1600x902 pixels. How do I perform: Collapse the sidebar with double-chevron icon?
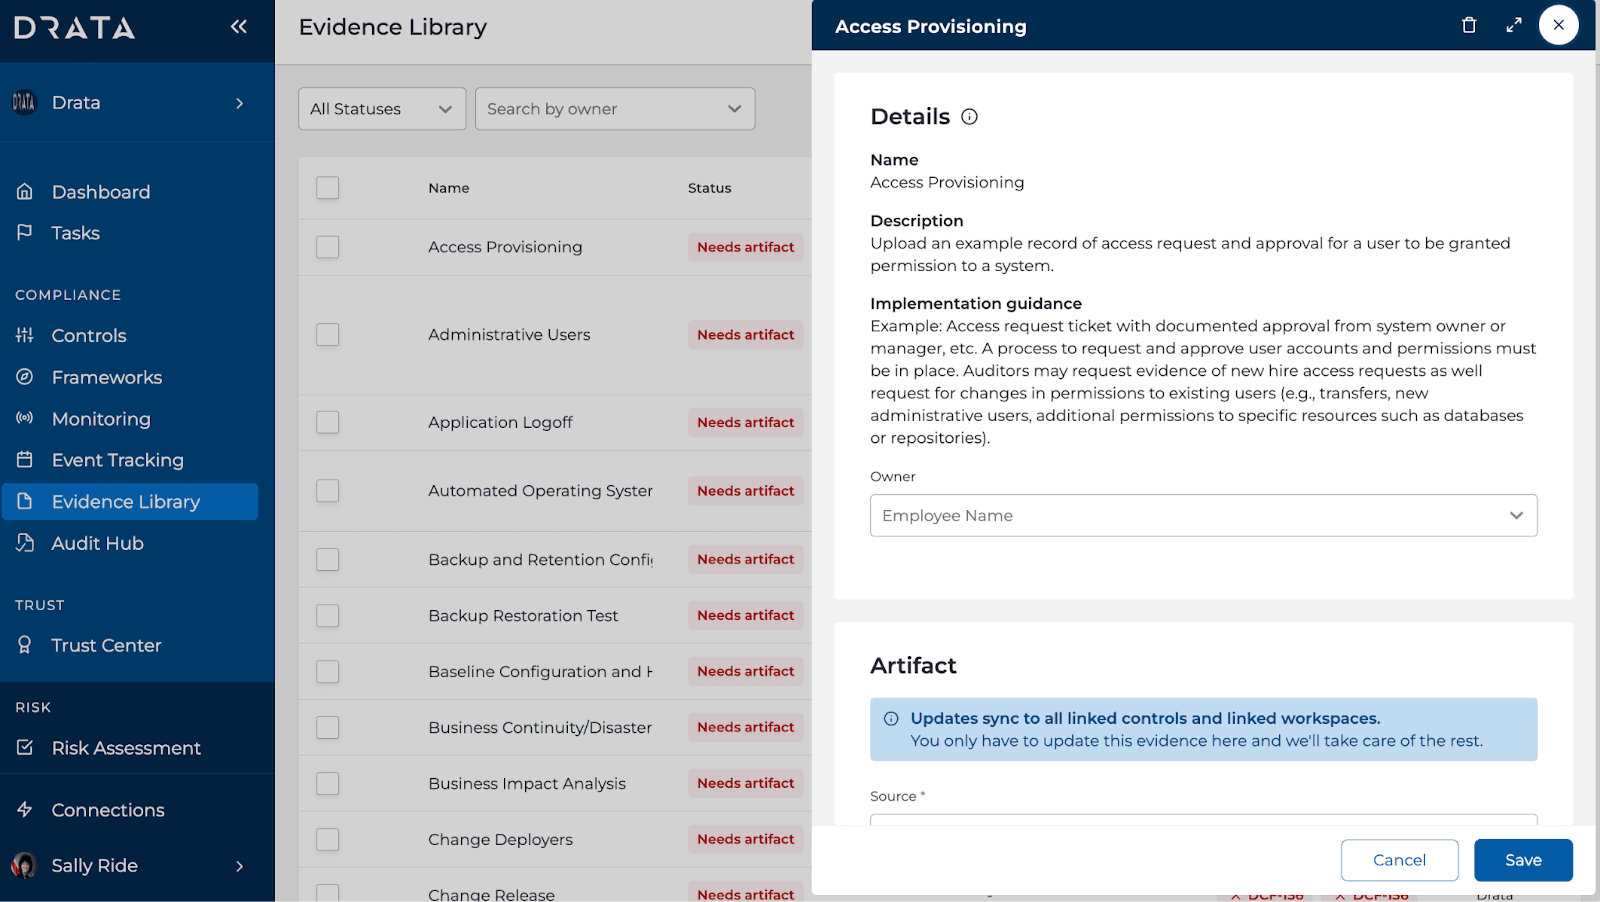coord(238,27)
